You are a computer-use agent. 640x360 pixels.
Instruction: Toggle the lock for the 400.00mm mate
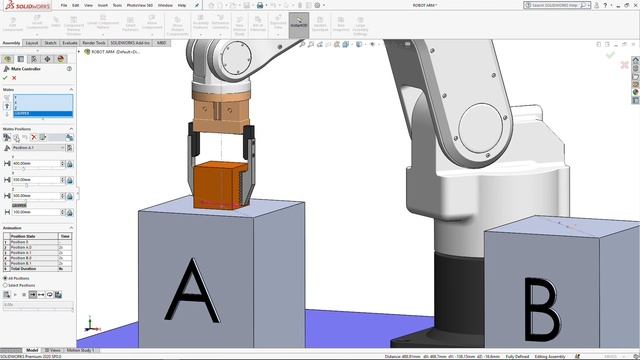coord(69,164)
